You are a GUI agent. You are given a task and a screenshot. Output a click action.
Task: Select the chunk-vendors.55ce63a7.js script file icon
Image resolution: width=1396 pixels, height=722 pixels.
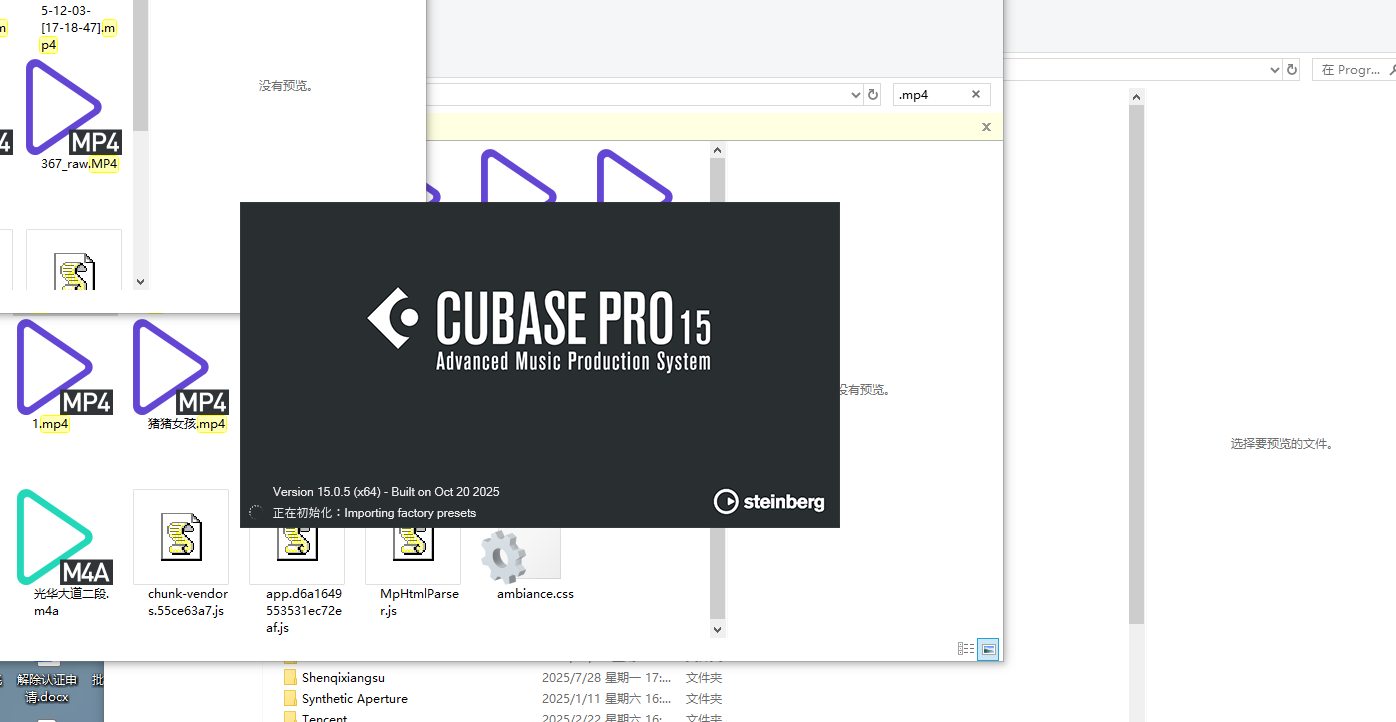click(x=181, y=537)
